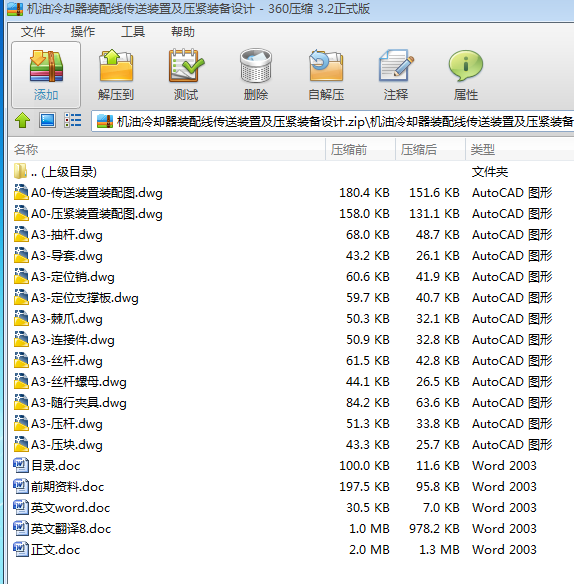The width and height of the screenshot is (574, 584).
Task: Select the .. (上级目录) row text
Action: point(64,172)
